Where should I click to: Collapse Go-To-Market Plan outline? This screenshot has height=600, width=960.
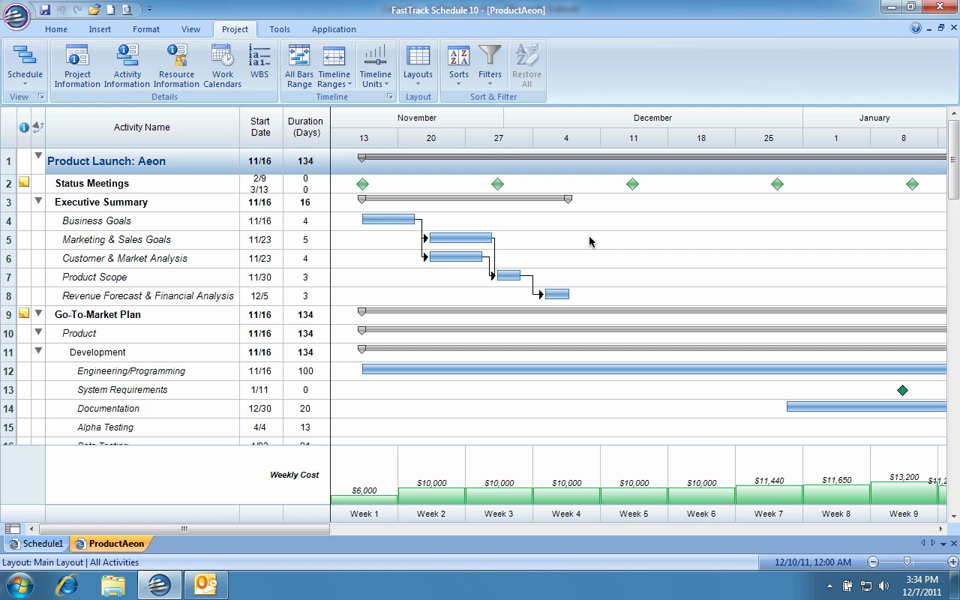[38, 313]
